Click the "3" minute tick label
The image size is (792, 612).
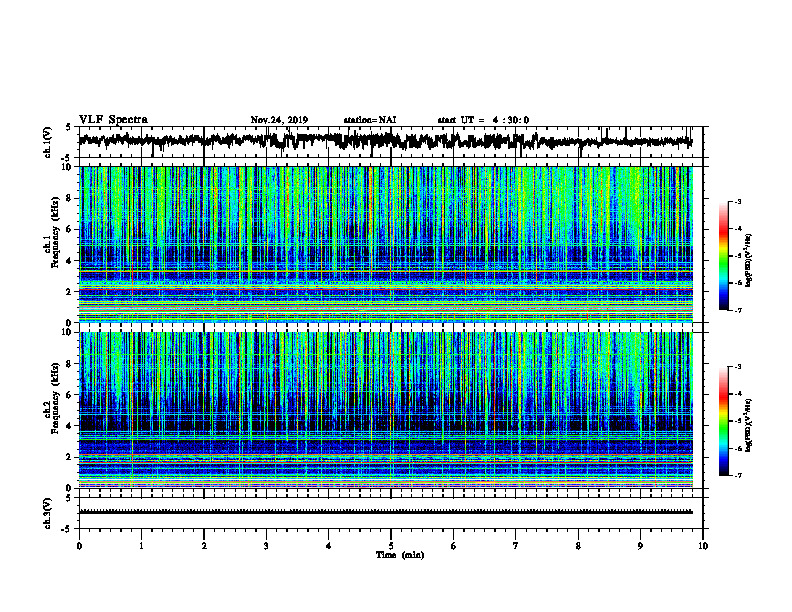(266, 546)
